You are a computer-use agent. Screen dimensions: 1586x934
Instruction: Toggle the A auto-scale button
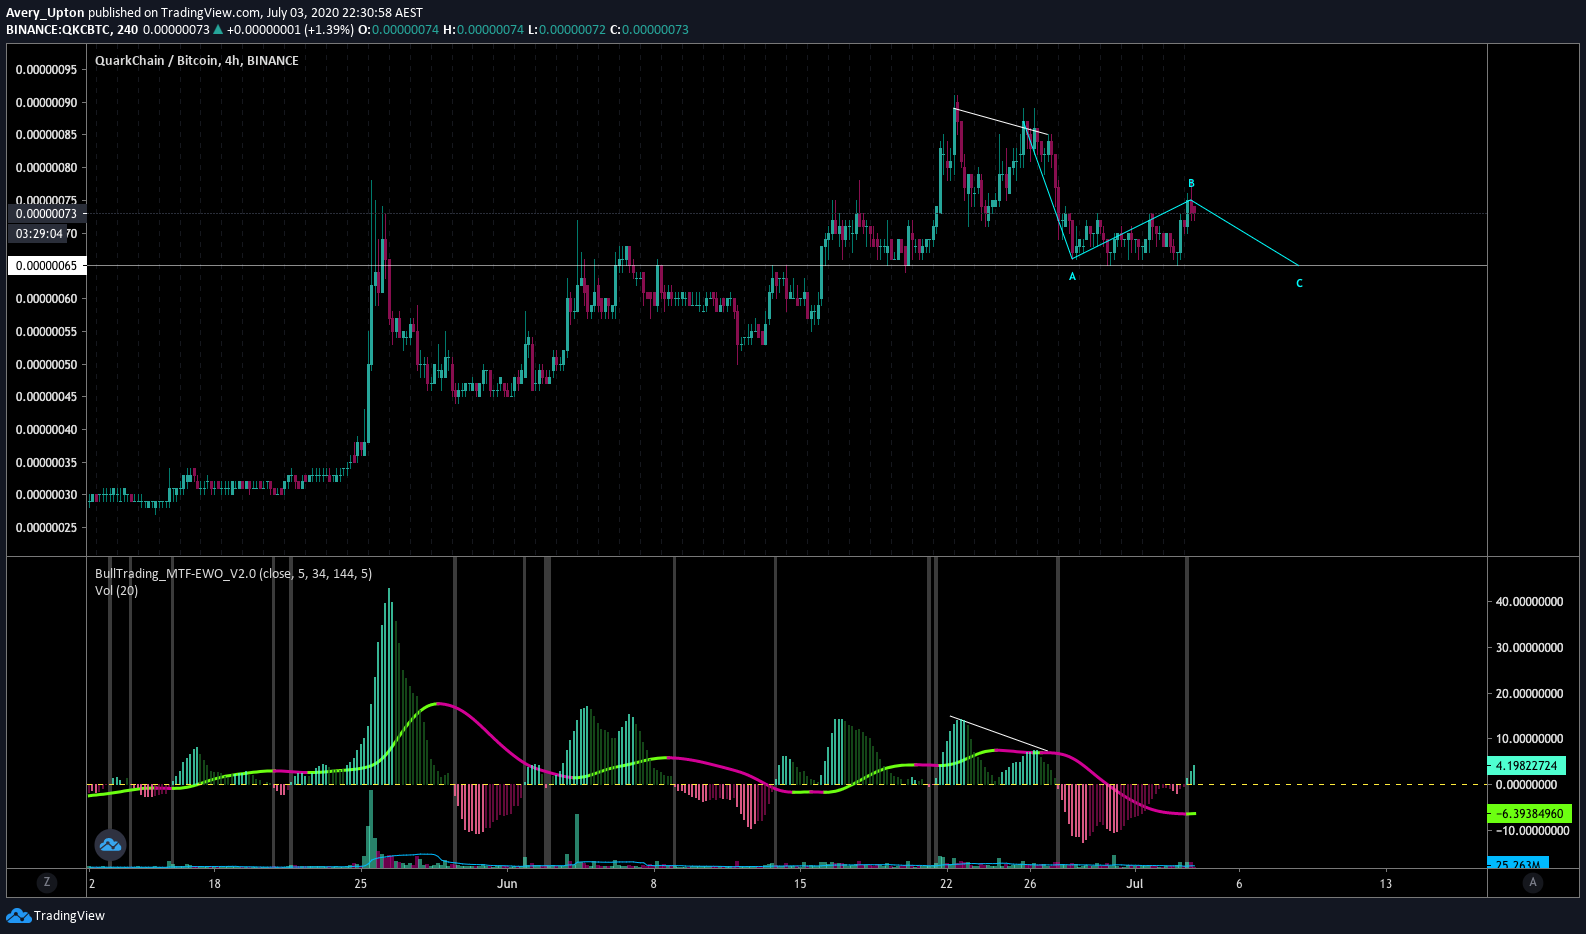pyautogui.click(x=1532, y=882)
